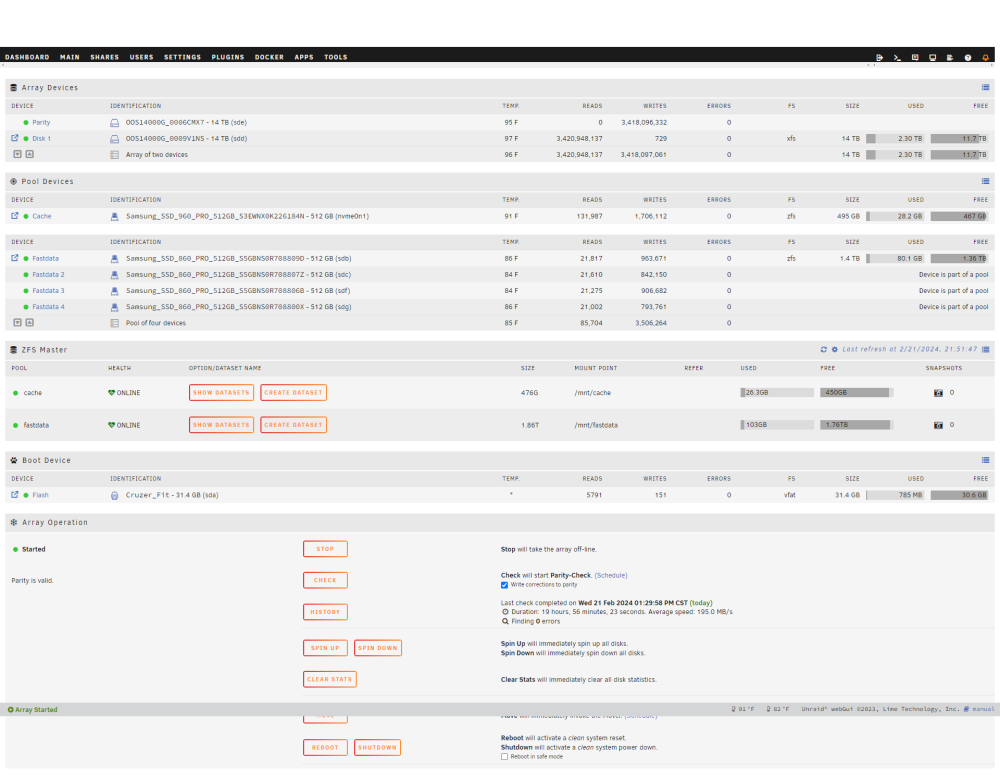
Task: Click the Fastdata 2 SSD device icon
Action: point(115,275)
